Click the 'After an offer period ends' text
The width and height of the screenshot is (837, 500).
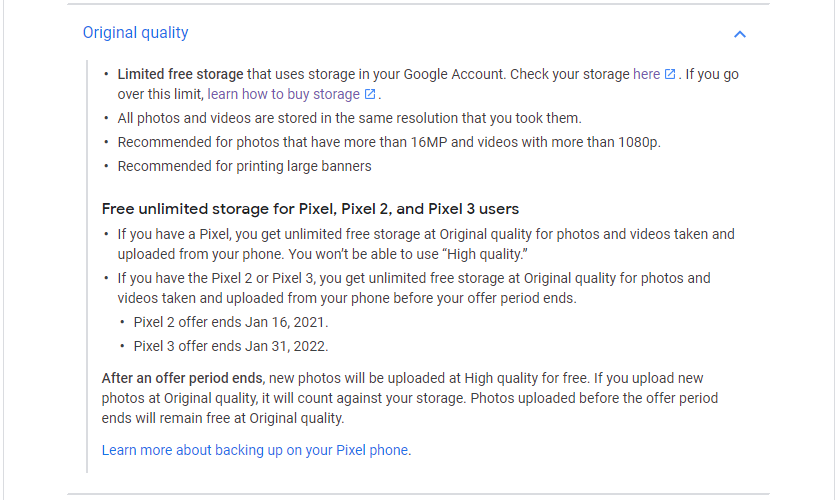(182, 378)
